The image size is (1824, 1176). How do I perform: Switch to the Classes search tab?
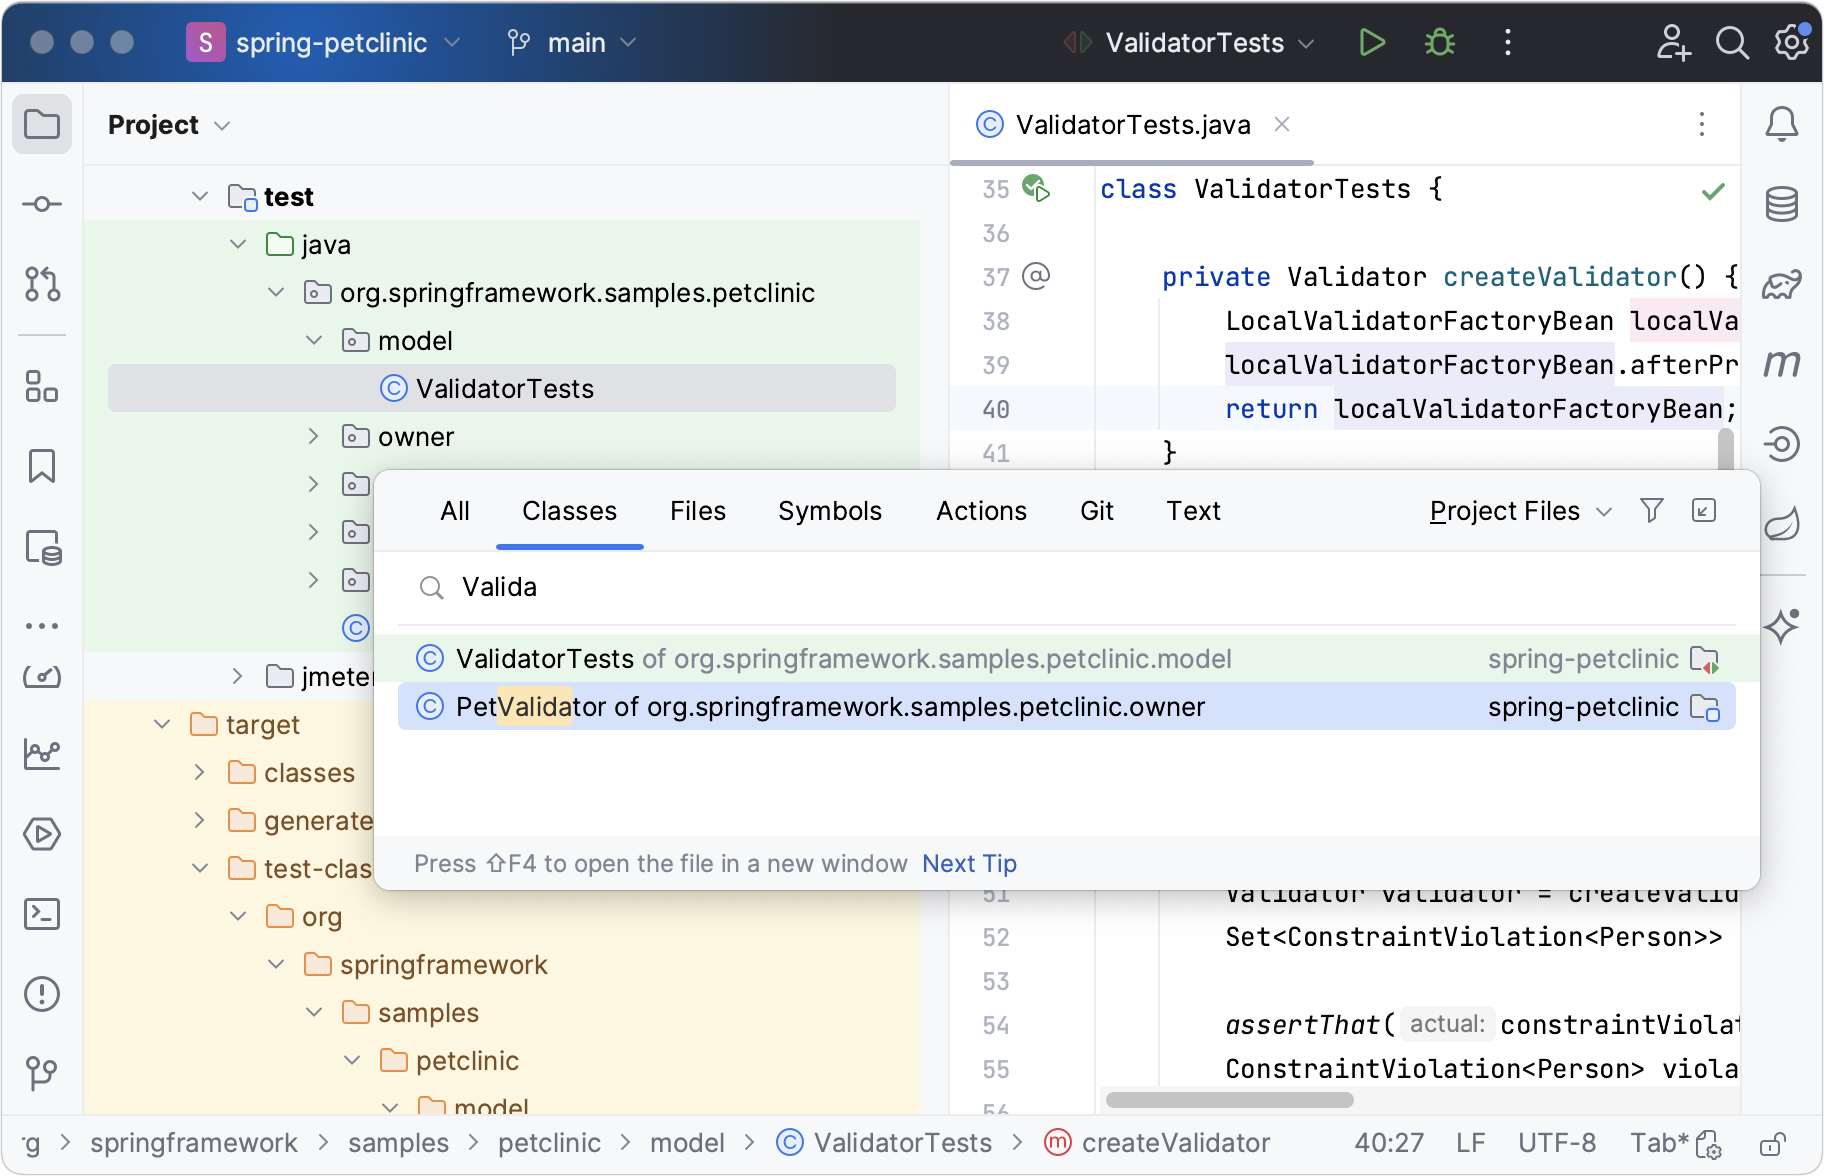[570, 511]
